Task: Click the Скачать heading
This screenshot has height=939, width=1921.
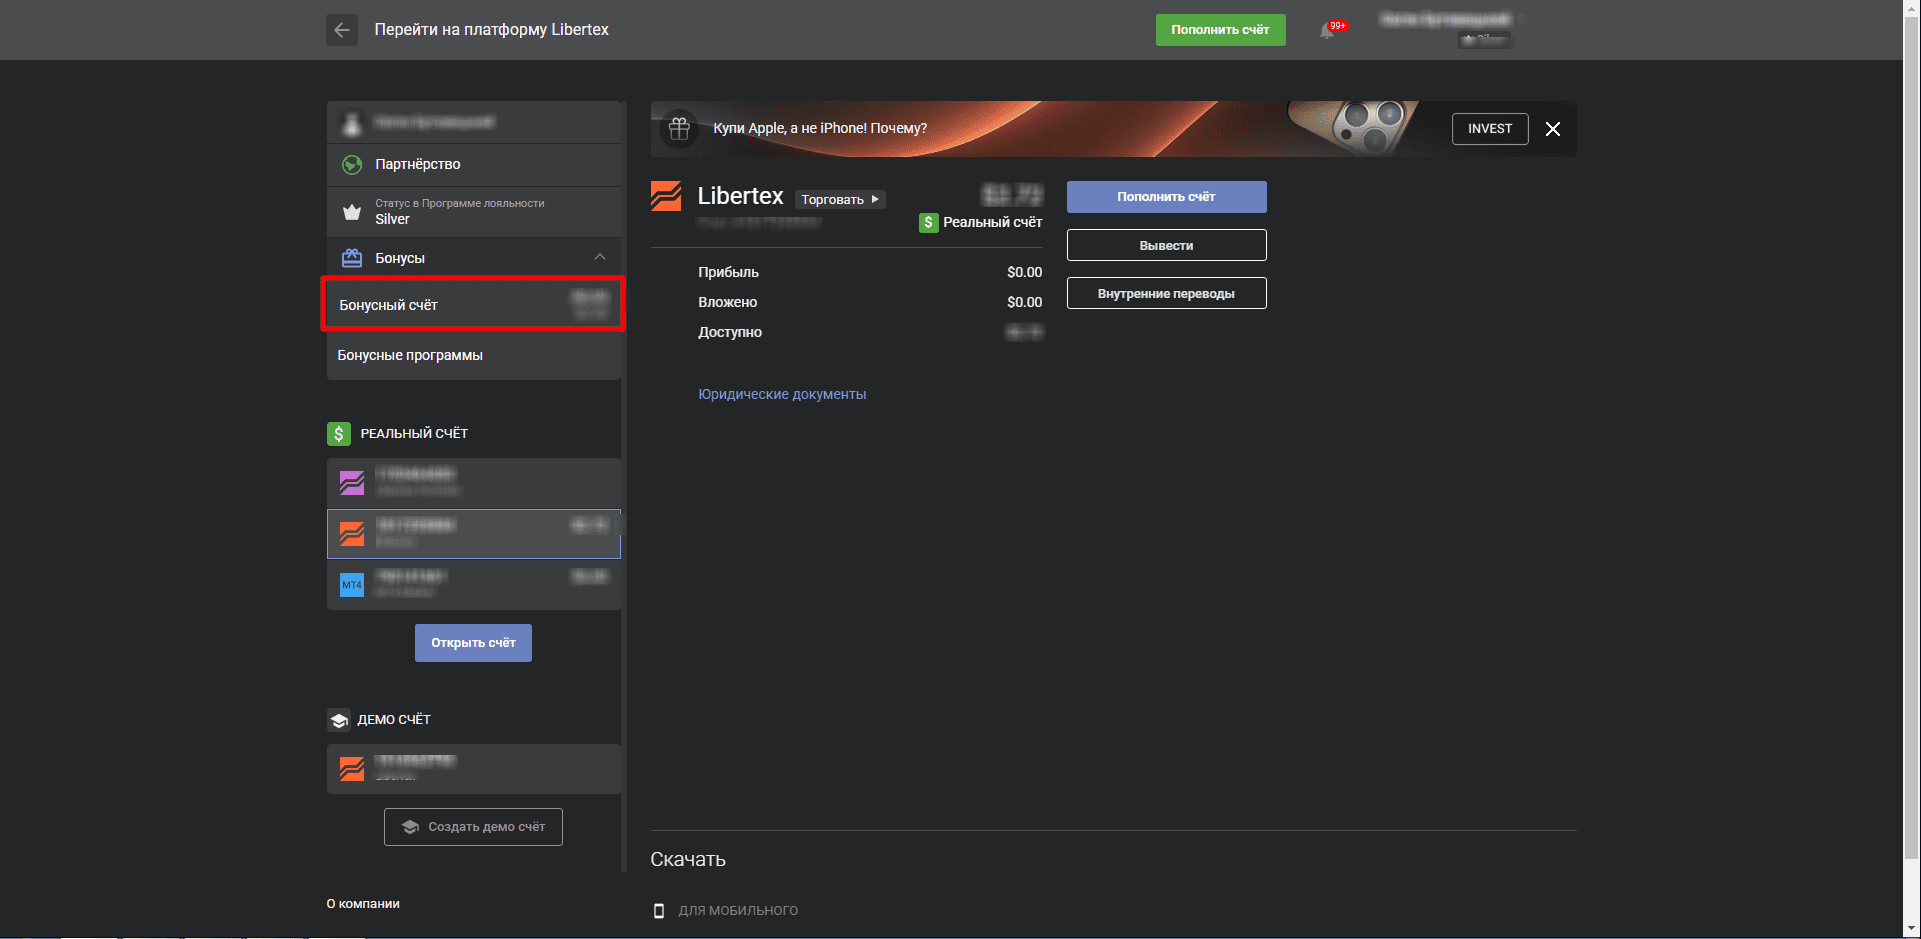Action: click(x=688, y=860)
